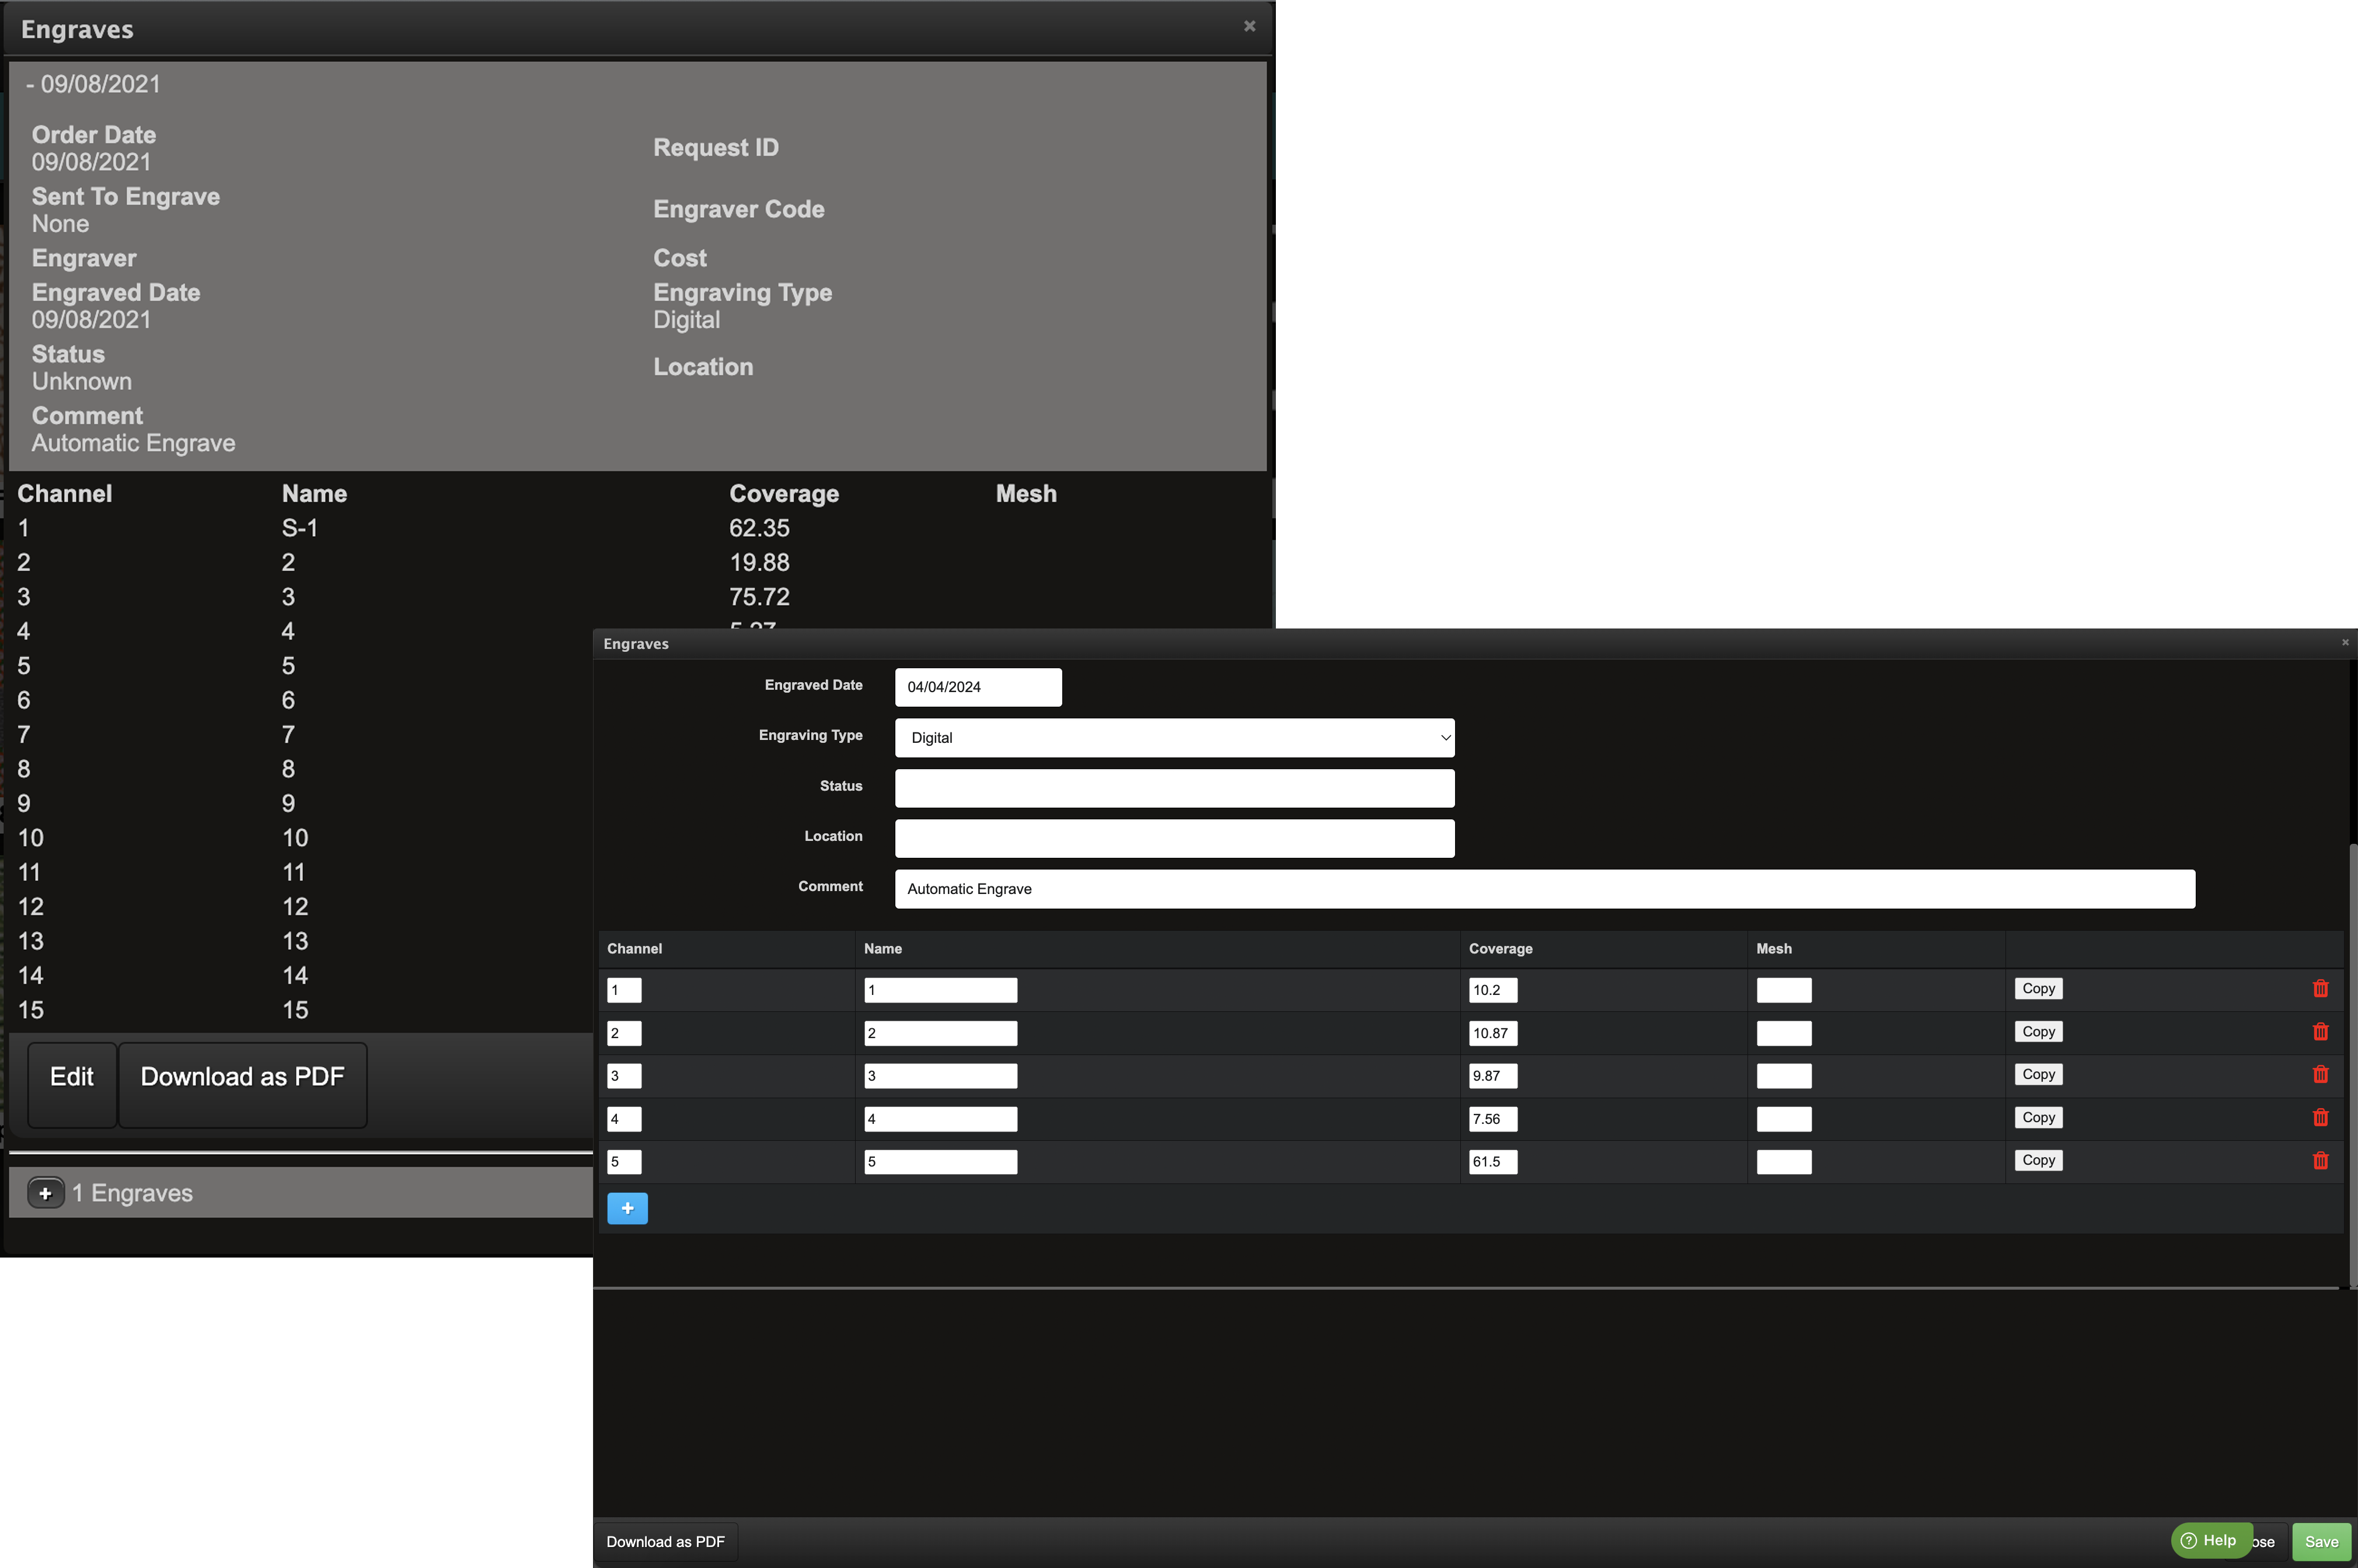Screen dimensions: 2358x1568
Task: Click Download as PDF in edit dialog footer
Action: 665,1542
